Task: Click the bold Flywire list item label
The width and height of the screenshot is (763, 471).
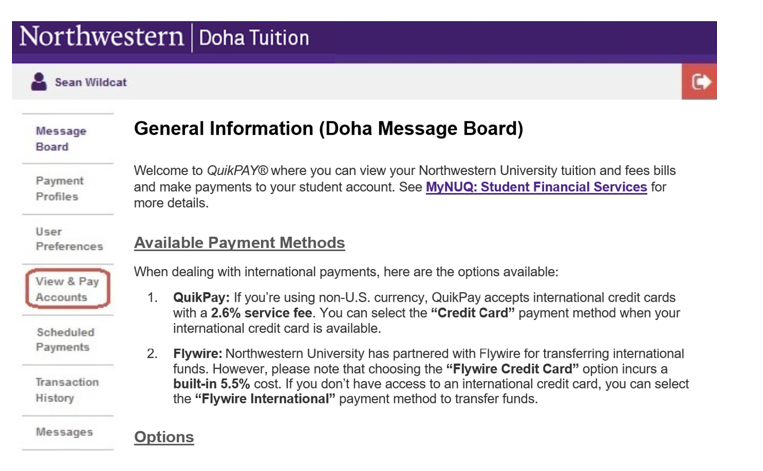Action: (198, 353)
